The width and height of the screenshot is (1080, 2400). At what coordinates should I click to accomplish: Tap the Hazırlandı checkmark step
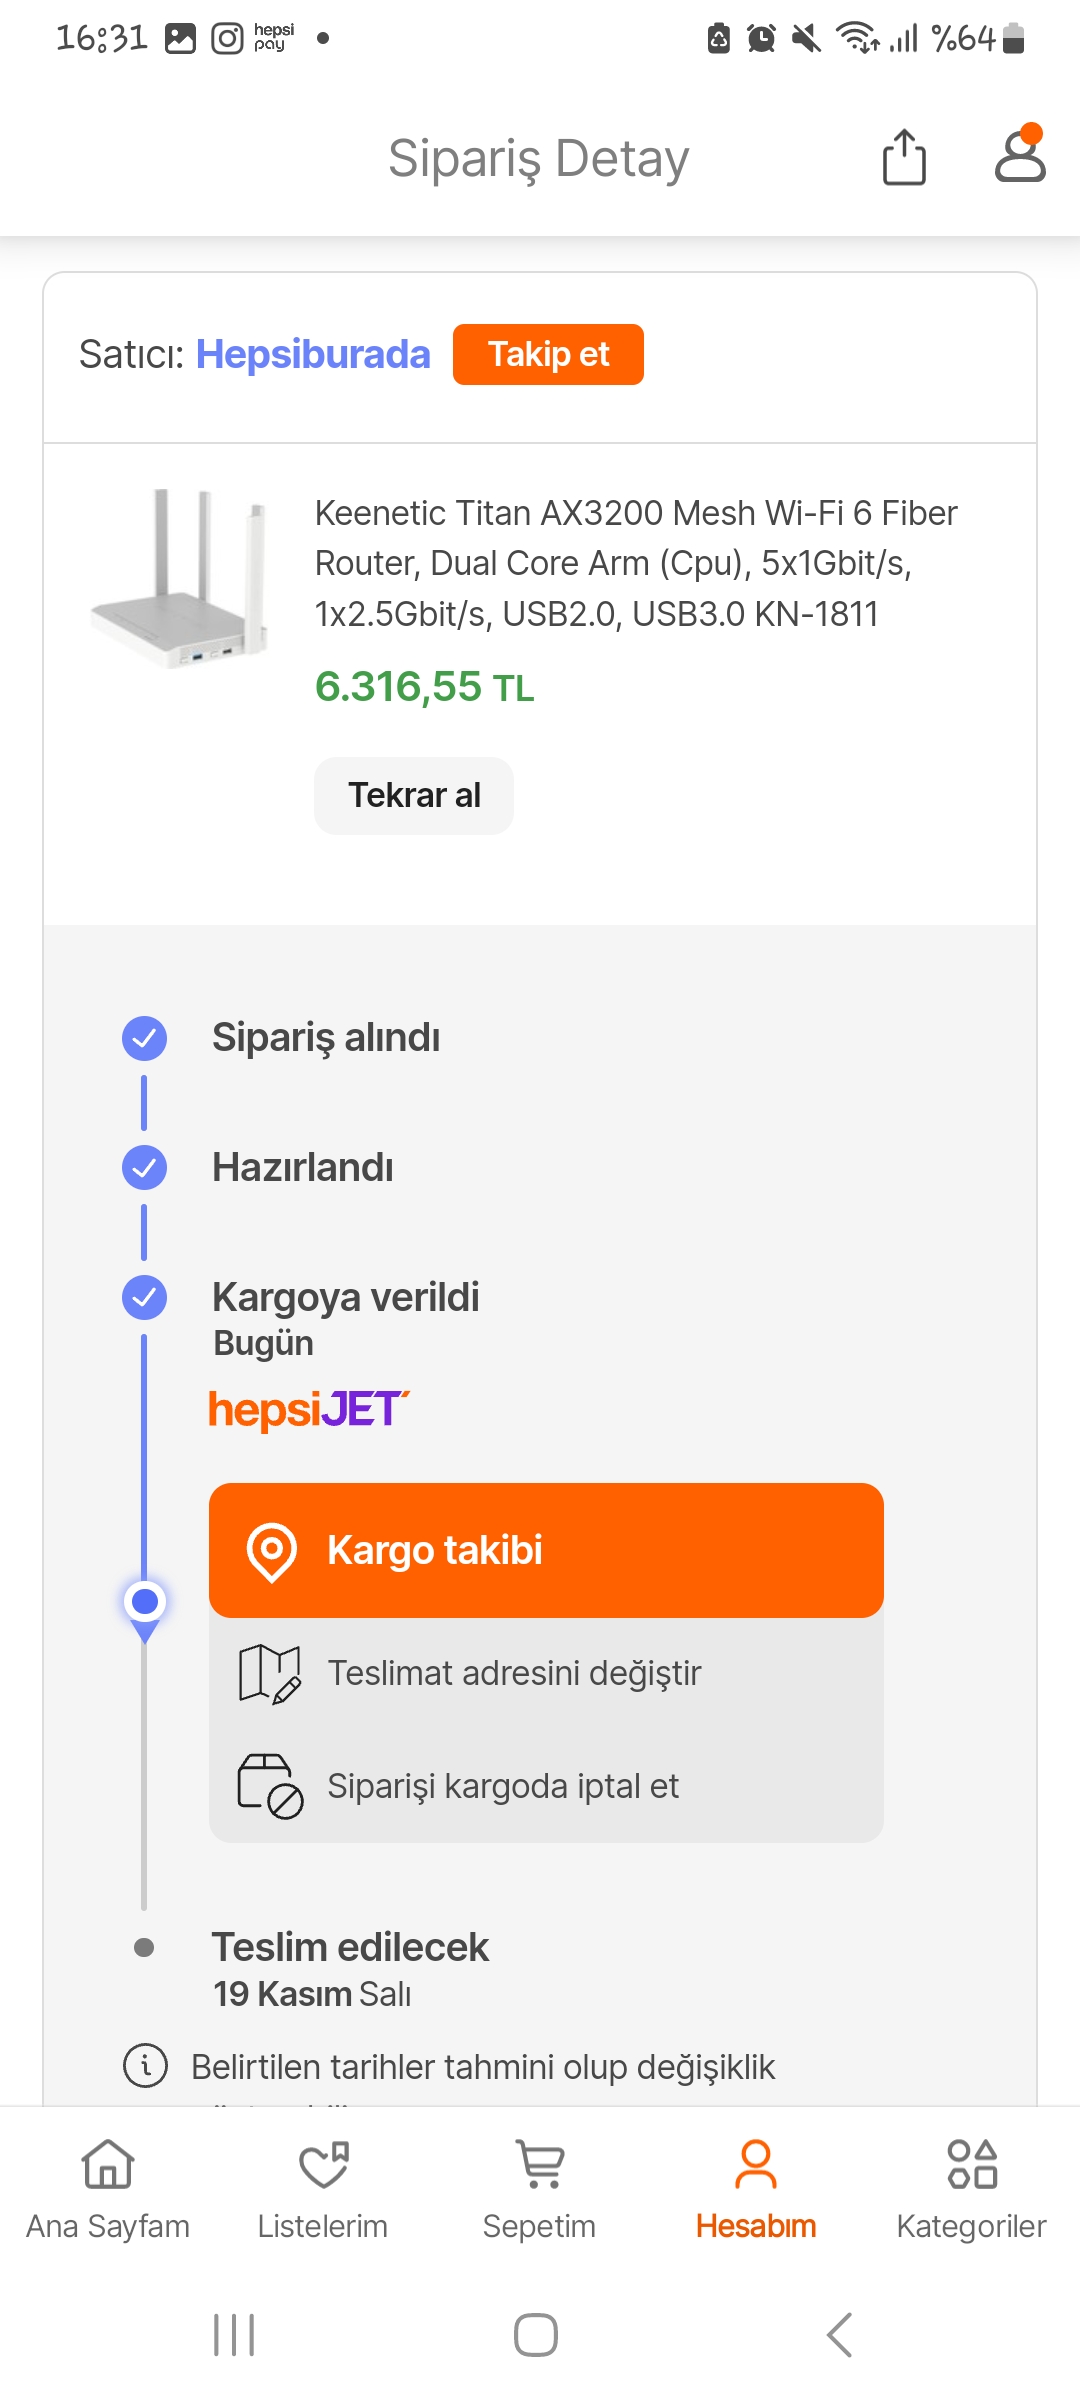pos(144,1168)
